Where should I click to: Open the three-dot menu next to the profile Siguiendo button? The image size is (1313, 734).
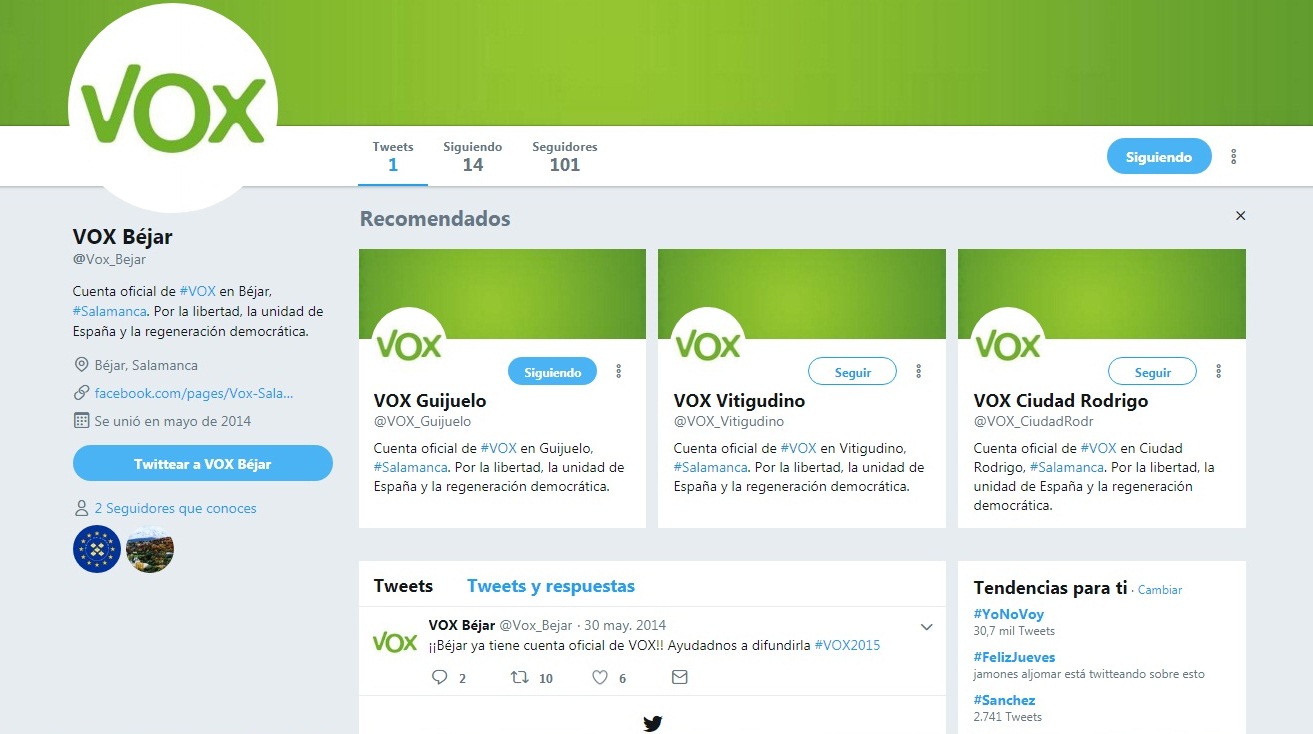1234,157
